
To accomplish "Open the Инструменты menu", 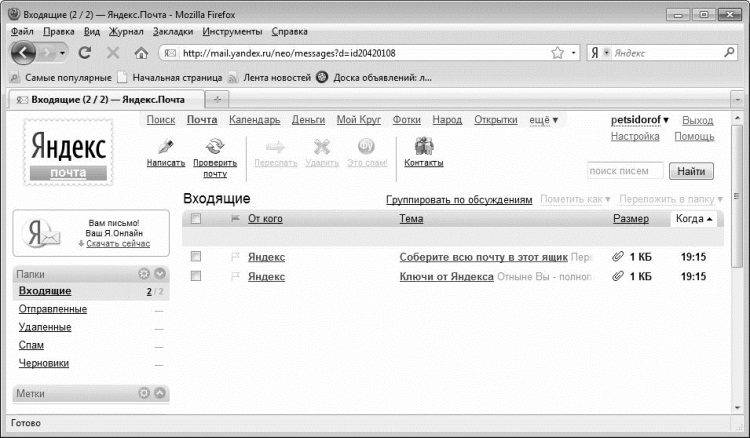I will pyautogui.click(x=232, y=32).
